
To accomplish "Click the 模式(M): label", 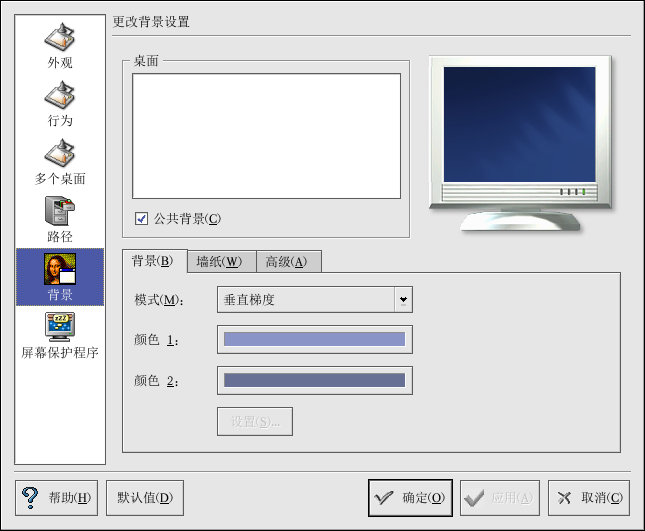I will point(159,300).
